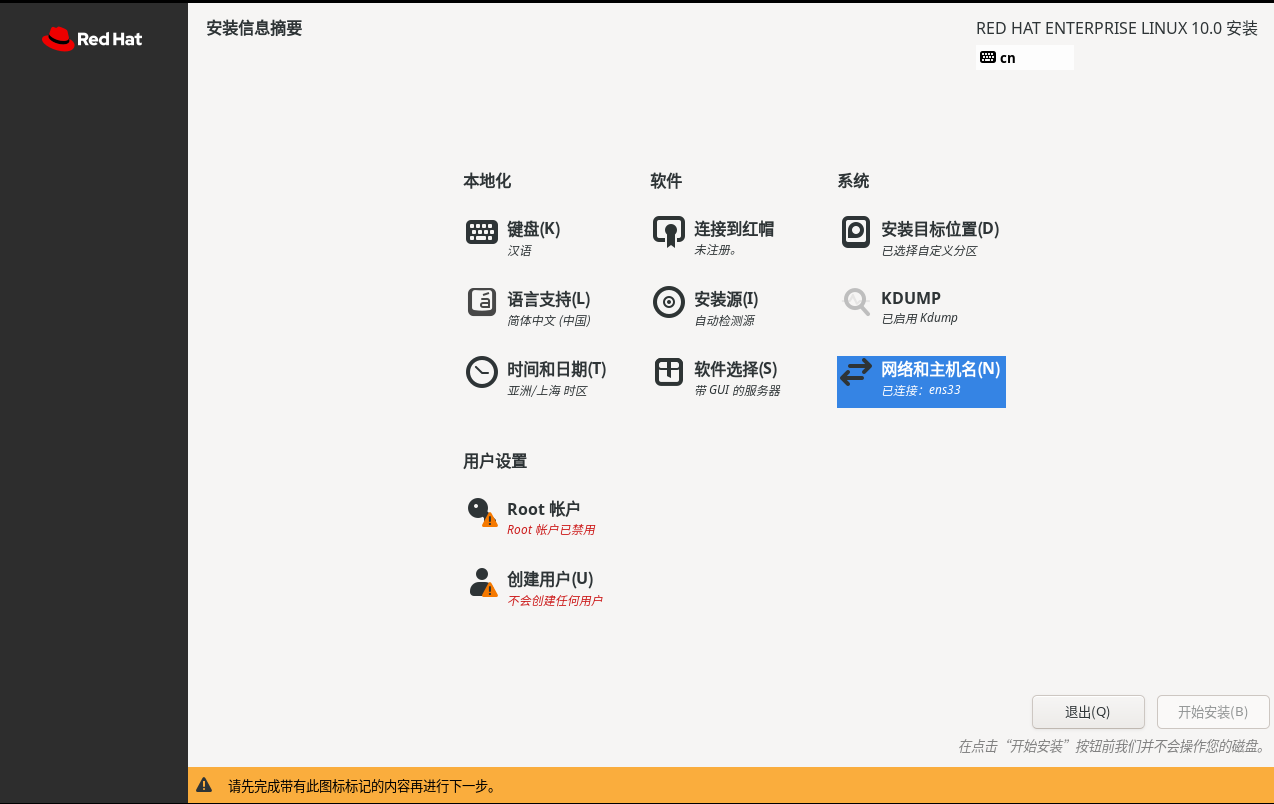Click the status text 汉语
Screen dimensions: 1274x804
(520, 251)
